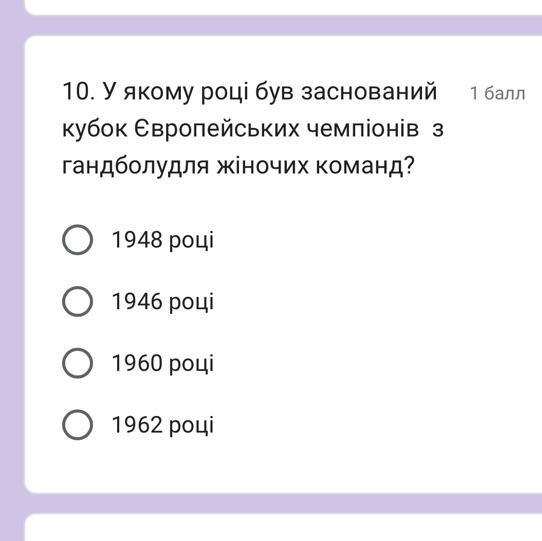The width and height of the screenshot is (542, 541).
Task: Click question 10 title text
Action: coord(253,129)
